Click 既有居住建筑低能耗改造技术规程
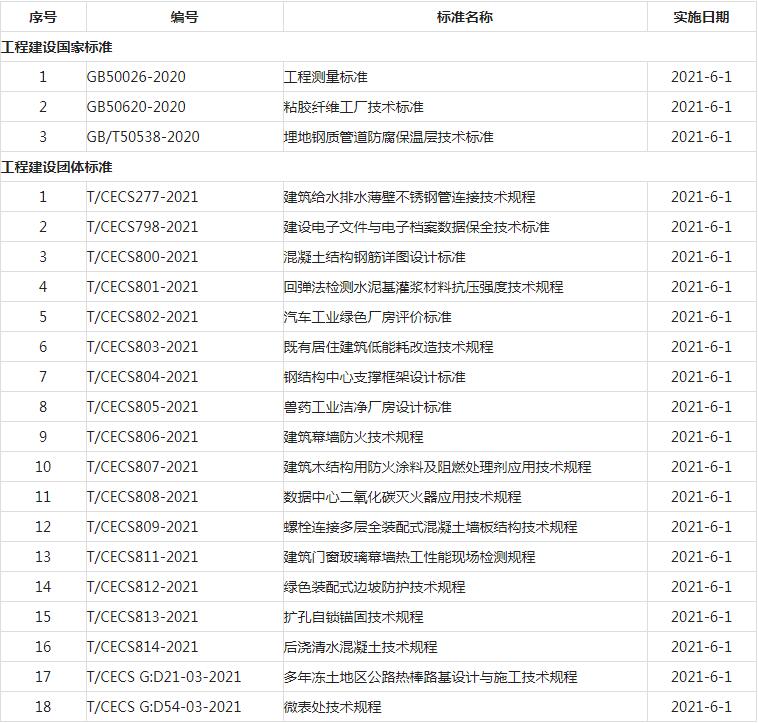The width and height of the screenshot is (758, 723). coord(389,347)
